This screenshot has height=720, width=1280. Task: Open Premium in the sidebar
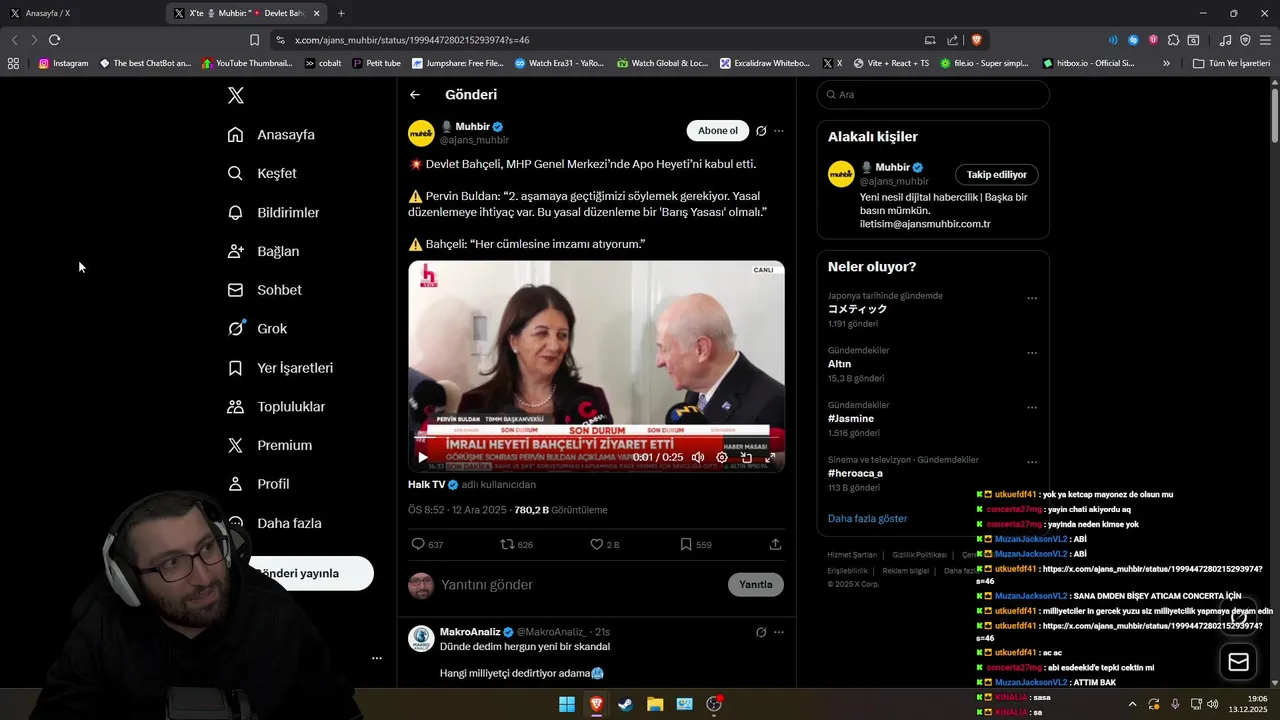click(x=270, y=445)
